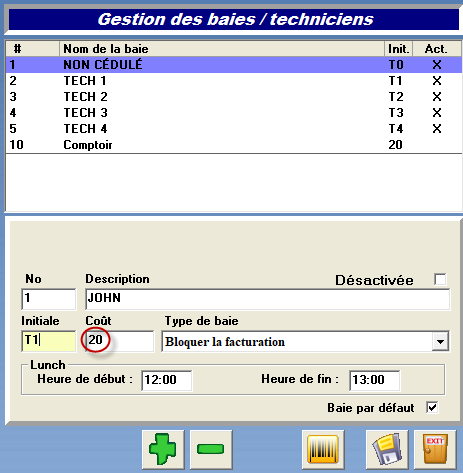Click the Description field containing JOHN

[x=268, y=299]
